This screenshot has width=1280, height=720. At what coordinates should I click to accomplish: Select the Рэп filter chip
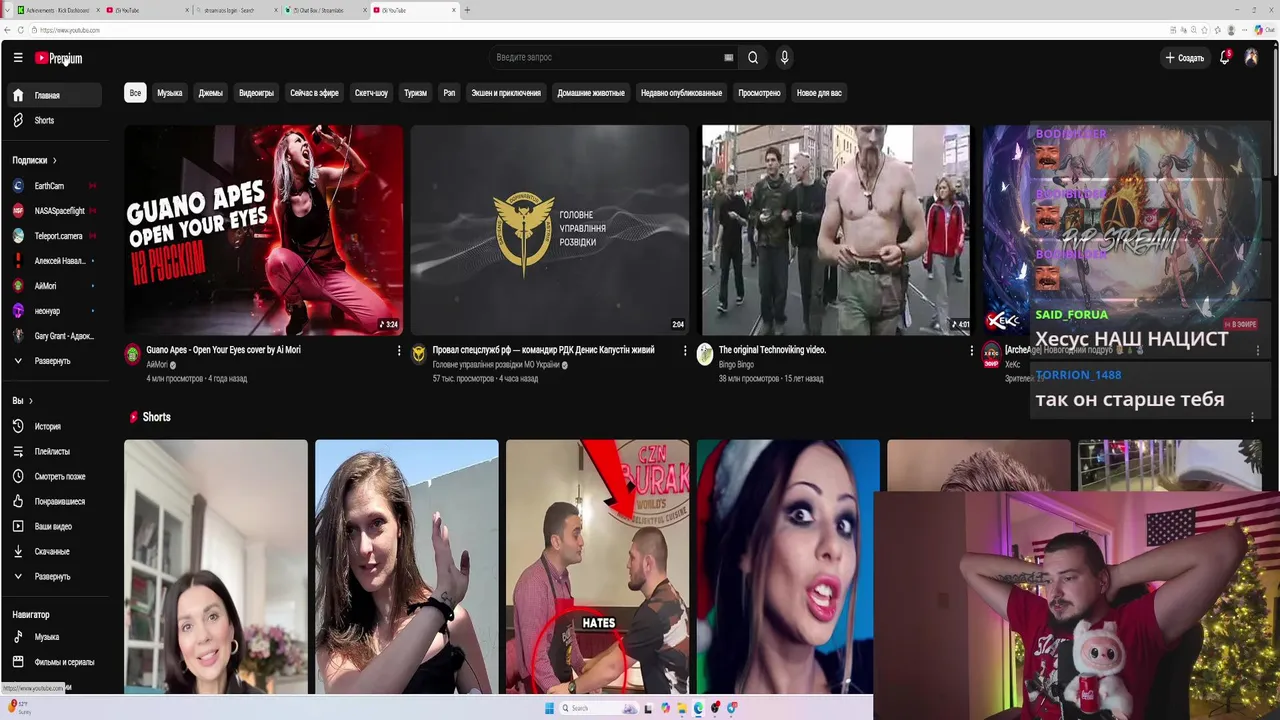pyautogui.click(x=449, y=93)
